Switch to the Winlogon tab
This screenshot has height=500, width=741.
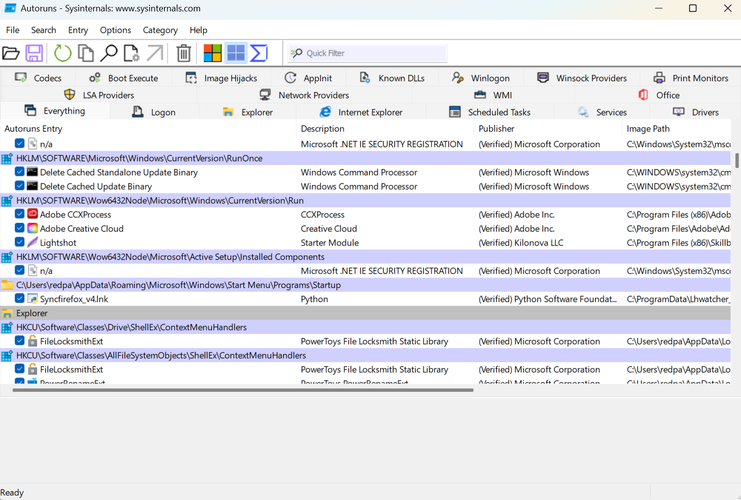[x=481, y=78]
